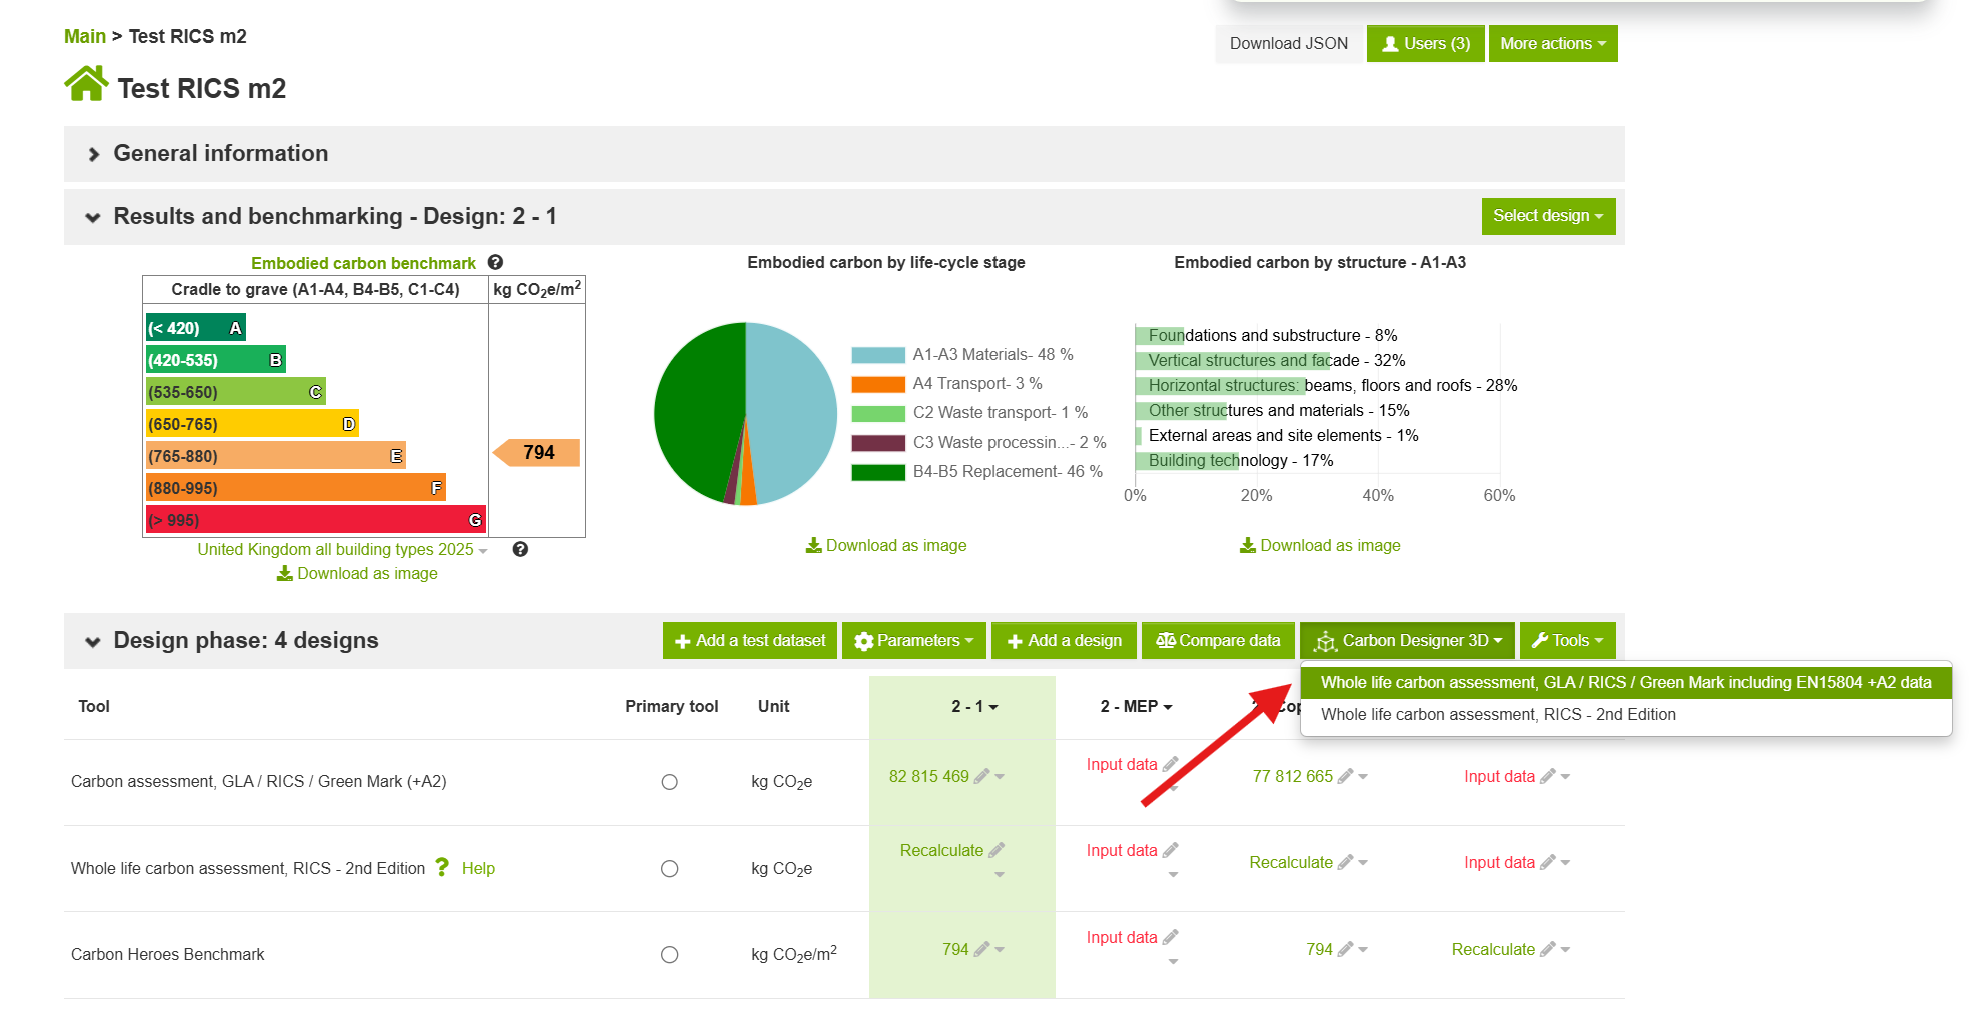The width and height of the screenshot is (1986, 1034).
Task: Open the Select design dropdown
Action: (1548, 216)
